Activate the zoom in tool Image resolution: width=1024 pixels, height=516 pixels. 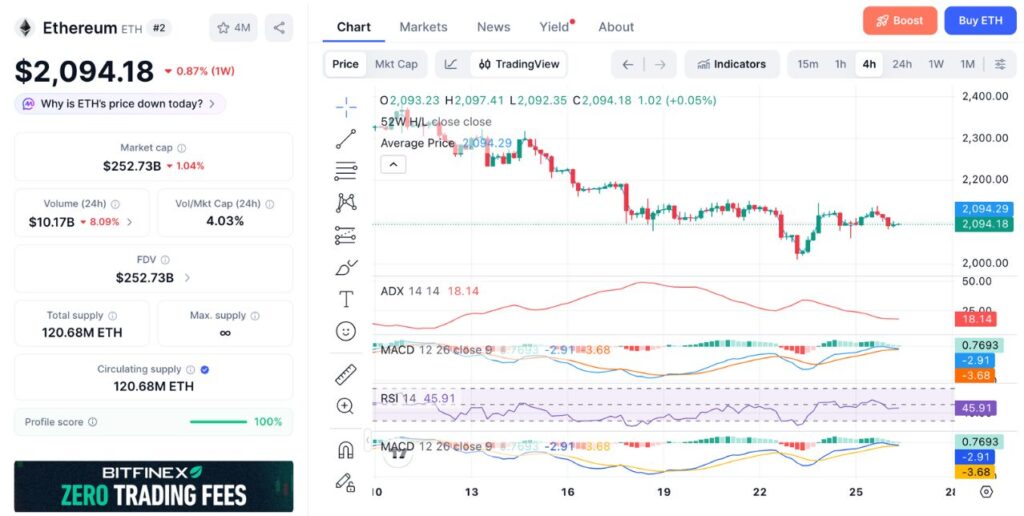pos(345,406)
